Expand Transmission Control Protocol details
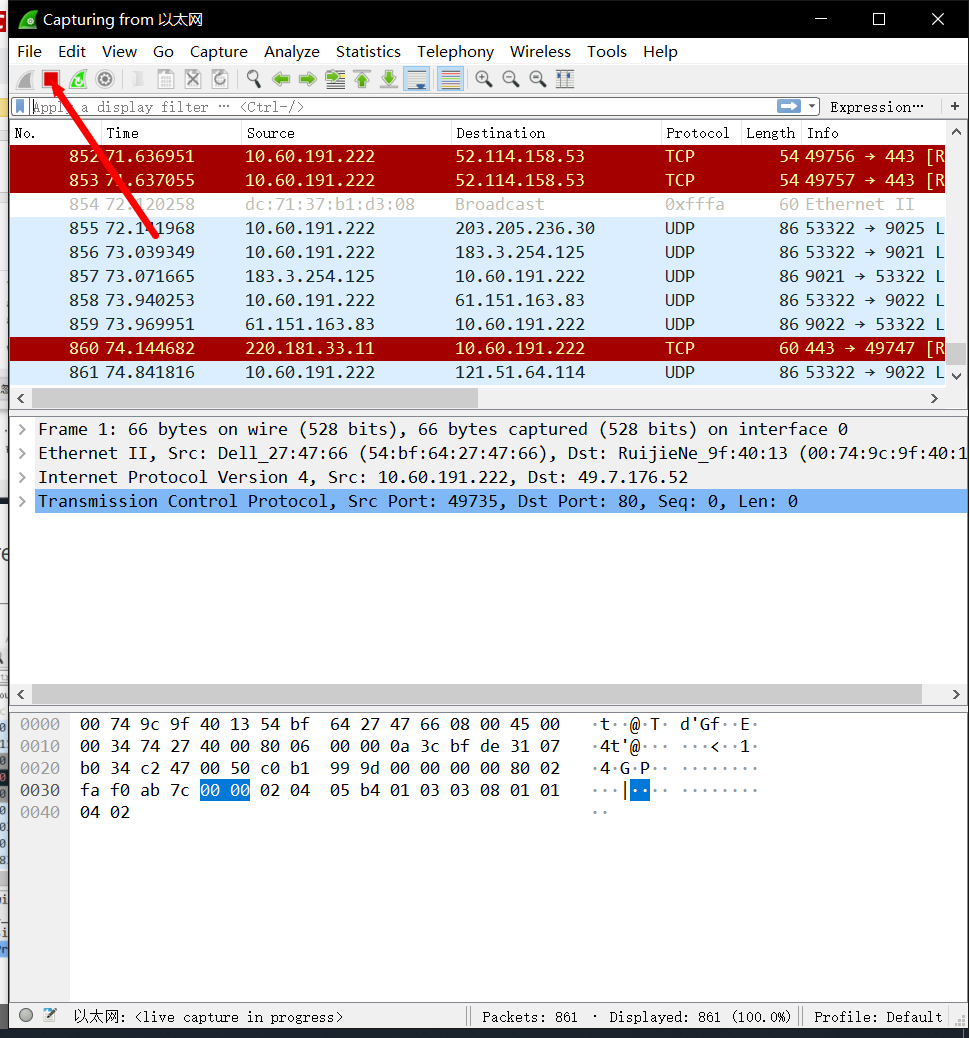The height and width of the screenshot is (1038, 970). click(23, 501)
